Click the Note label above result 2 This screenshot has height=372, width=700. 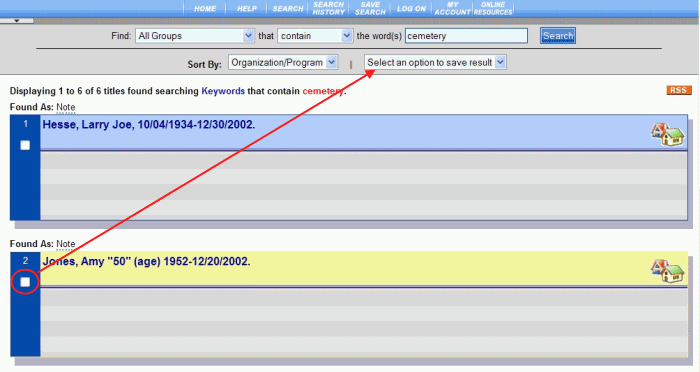click(x=66, y=244)
